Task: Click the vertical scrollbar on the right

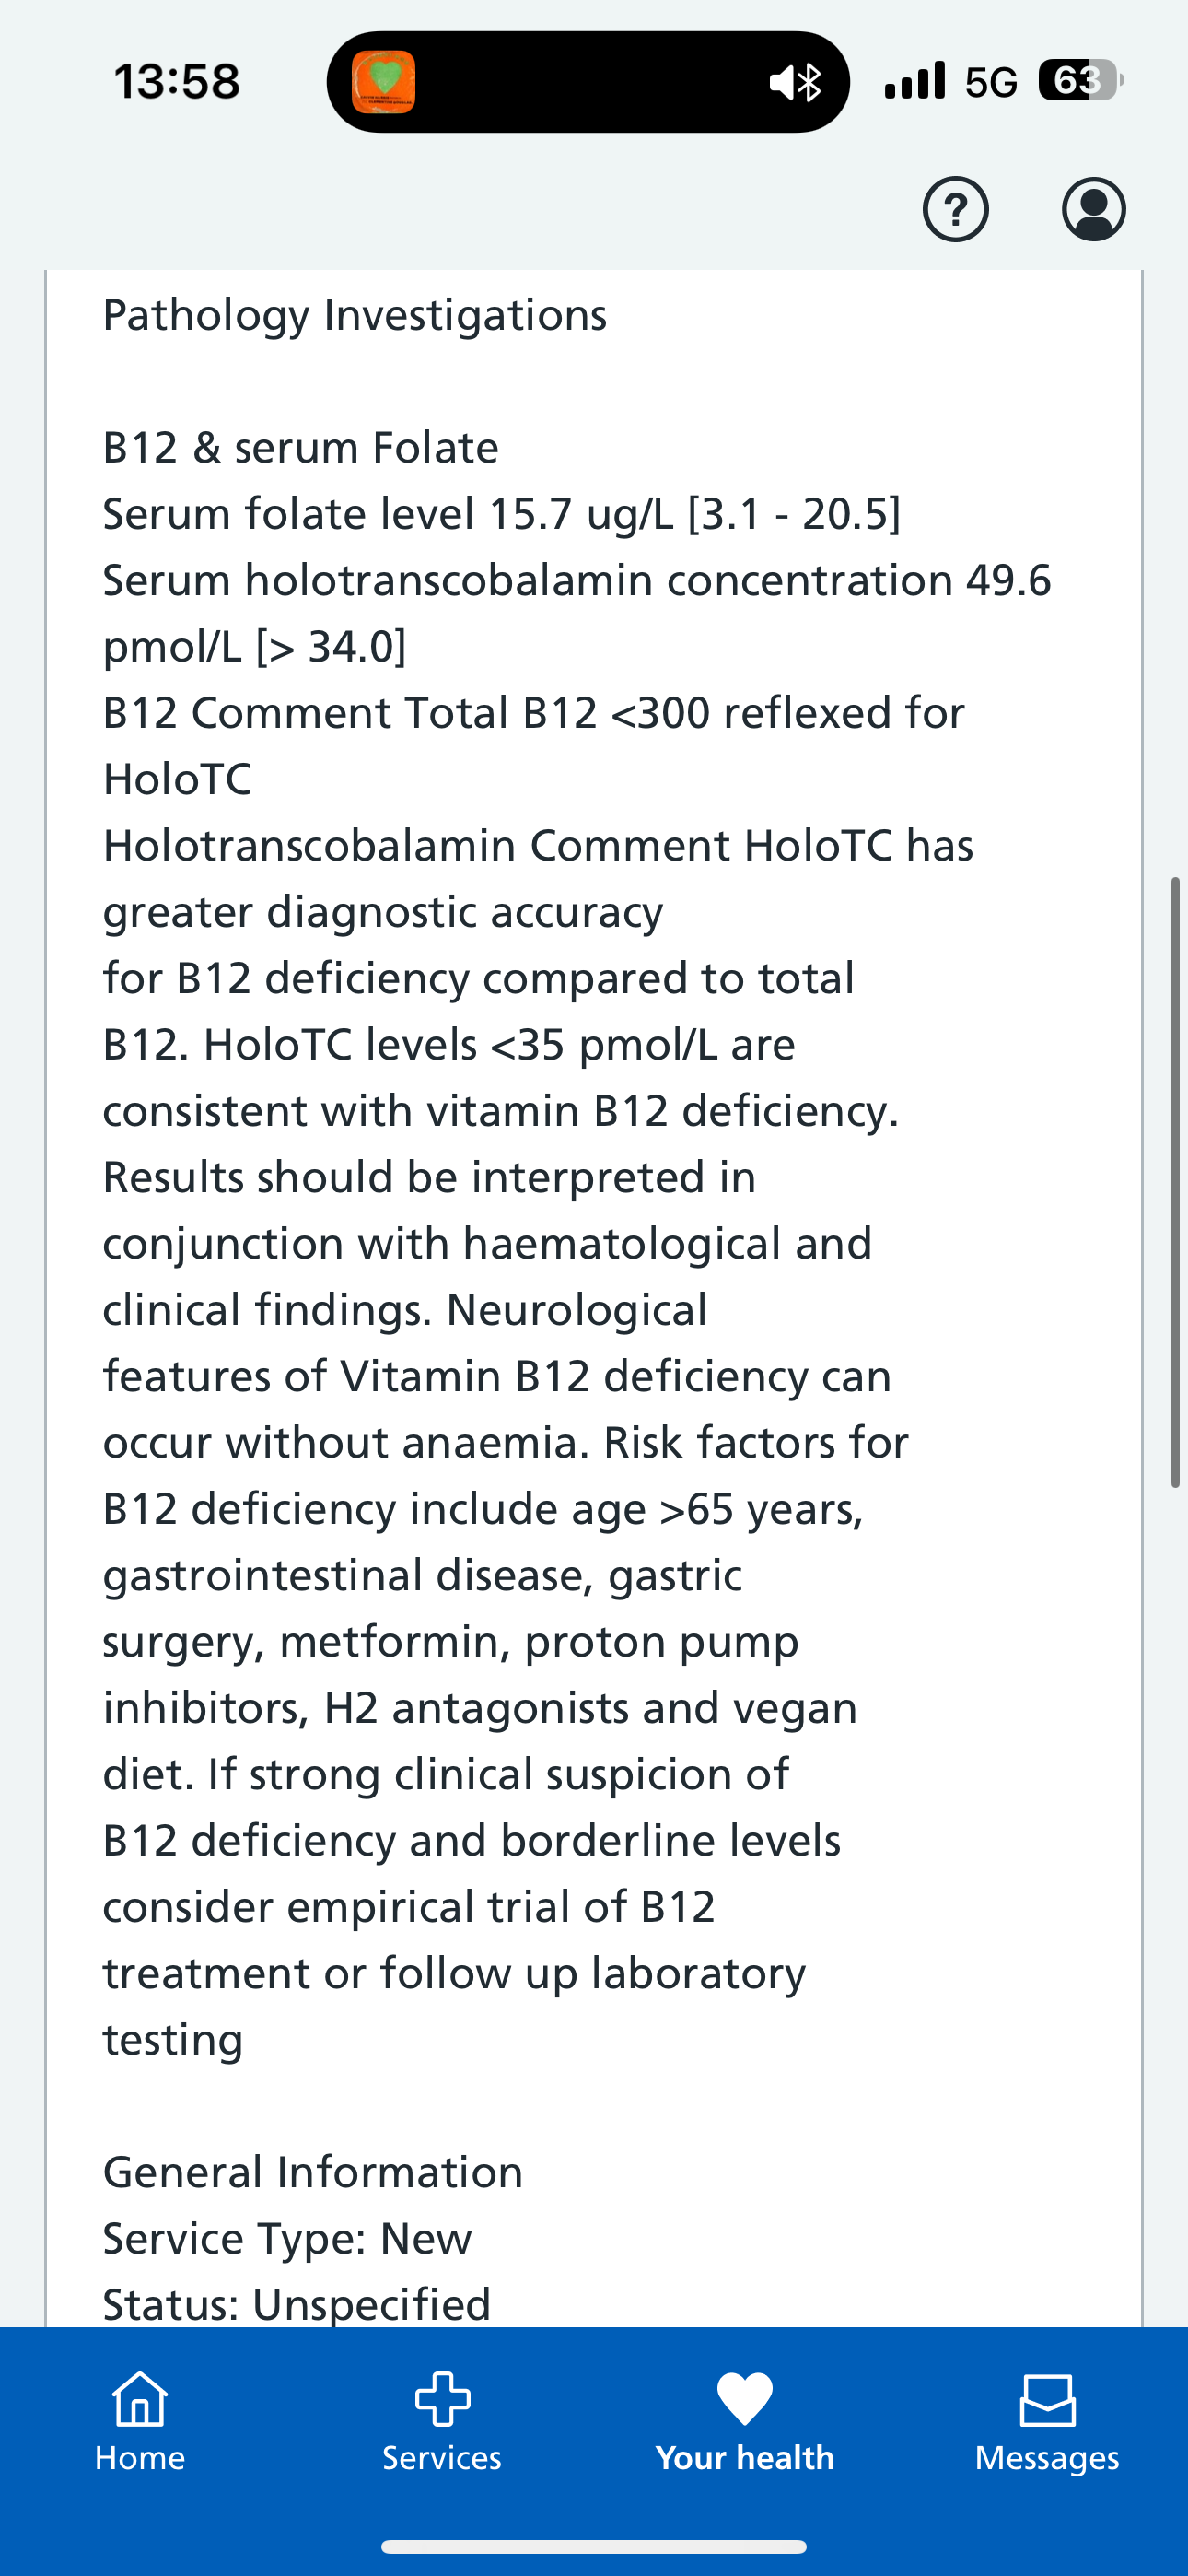Action: (x=1176, y=1182)
